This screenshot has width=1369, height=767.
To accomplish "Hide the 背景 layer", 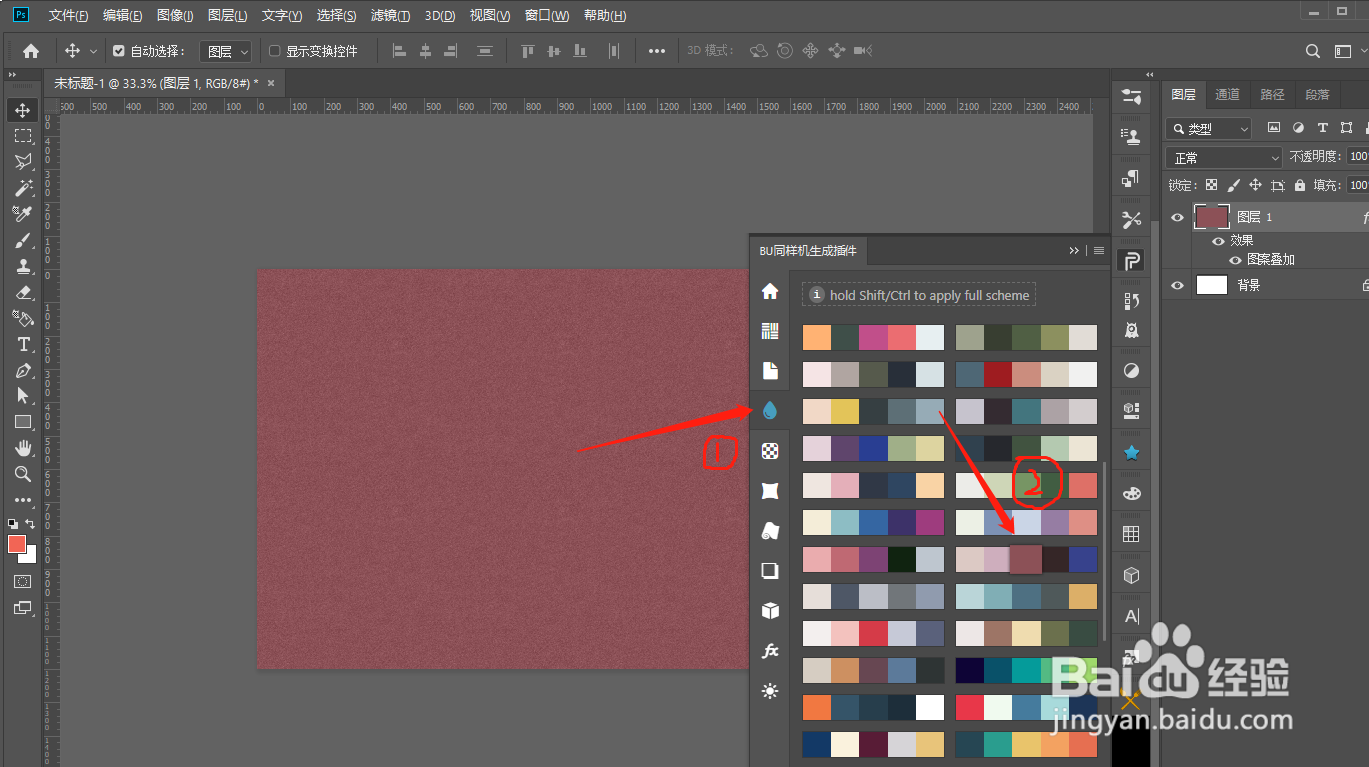I will [x=1178, y=285].
